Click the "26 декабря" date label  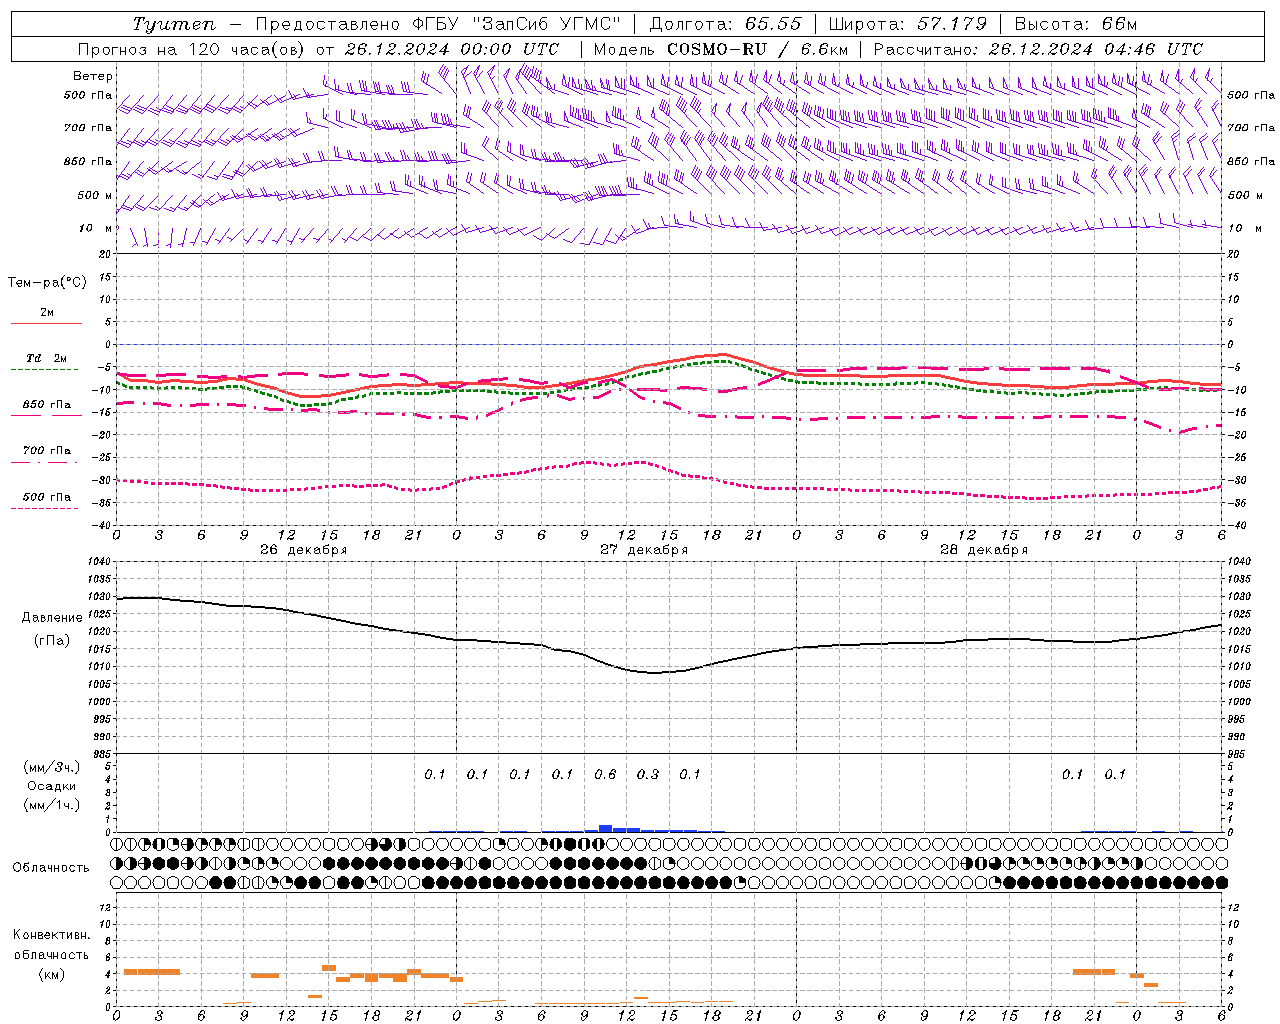pyautogui.click(x=303, y=549)
